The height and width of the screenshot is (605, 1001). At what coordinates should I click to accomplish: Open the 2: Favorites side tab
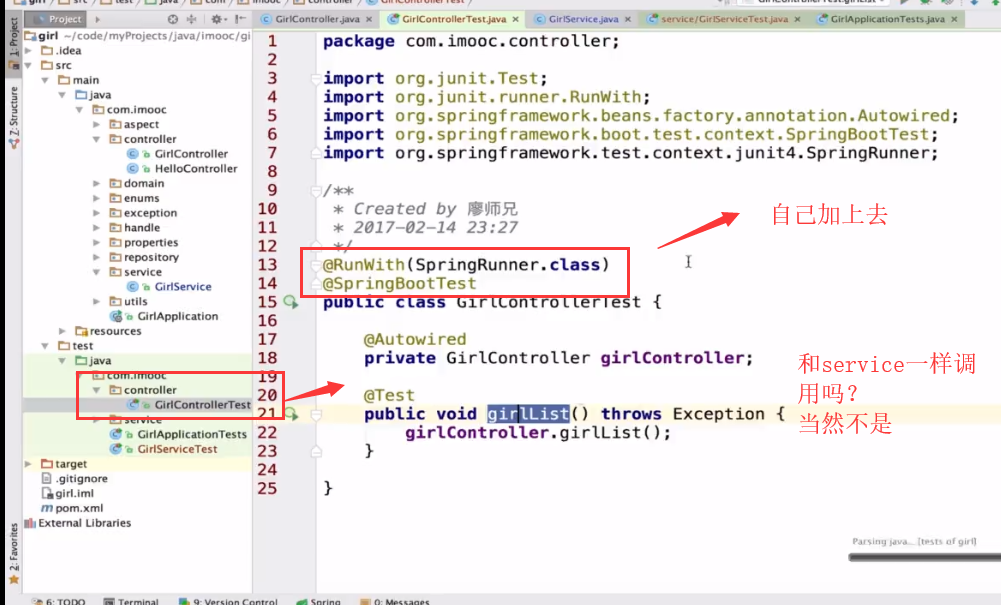click(13, 554)
